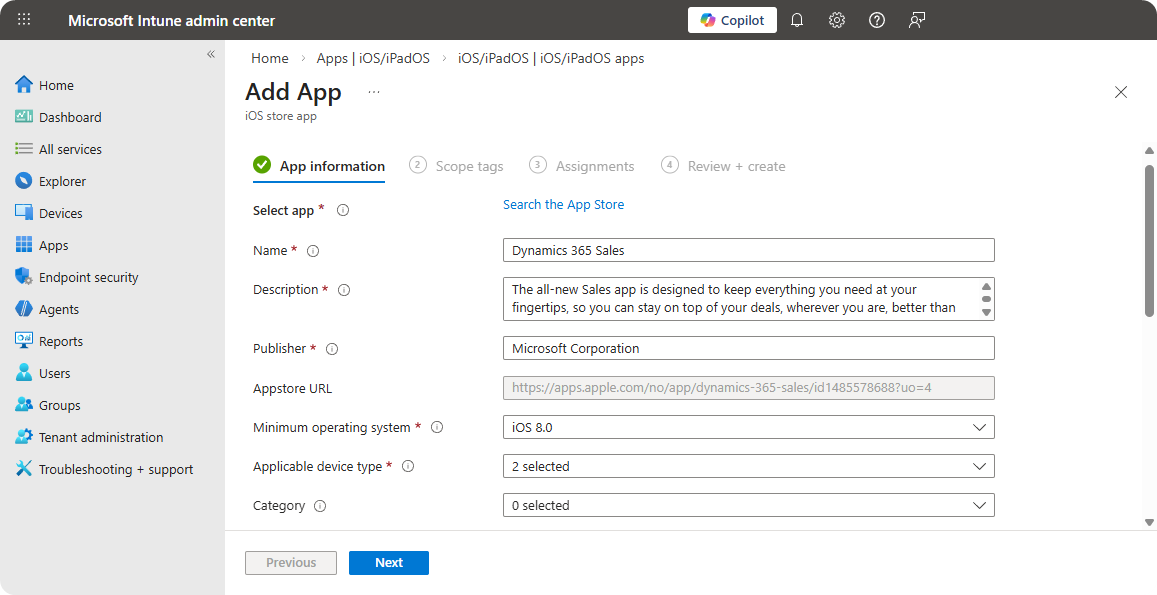Image resolution: width=1157 pixels, height=595 pixels.
Task: Click the help question mark icon
Action: pos(877,20)
